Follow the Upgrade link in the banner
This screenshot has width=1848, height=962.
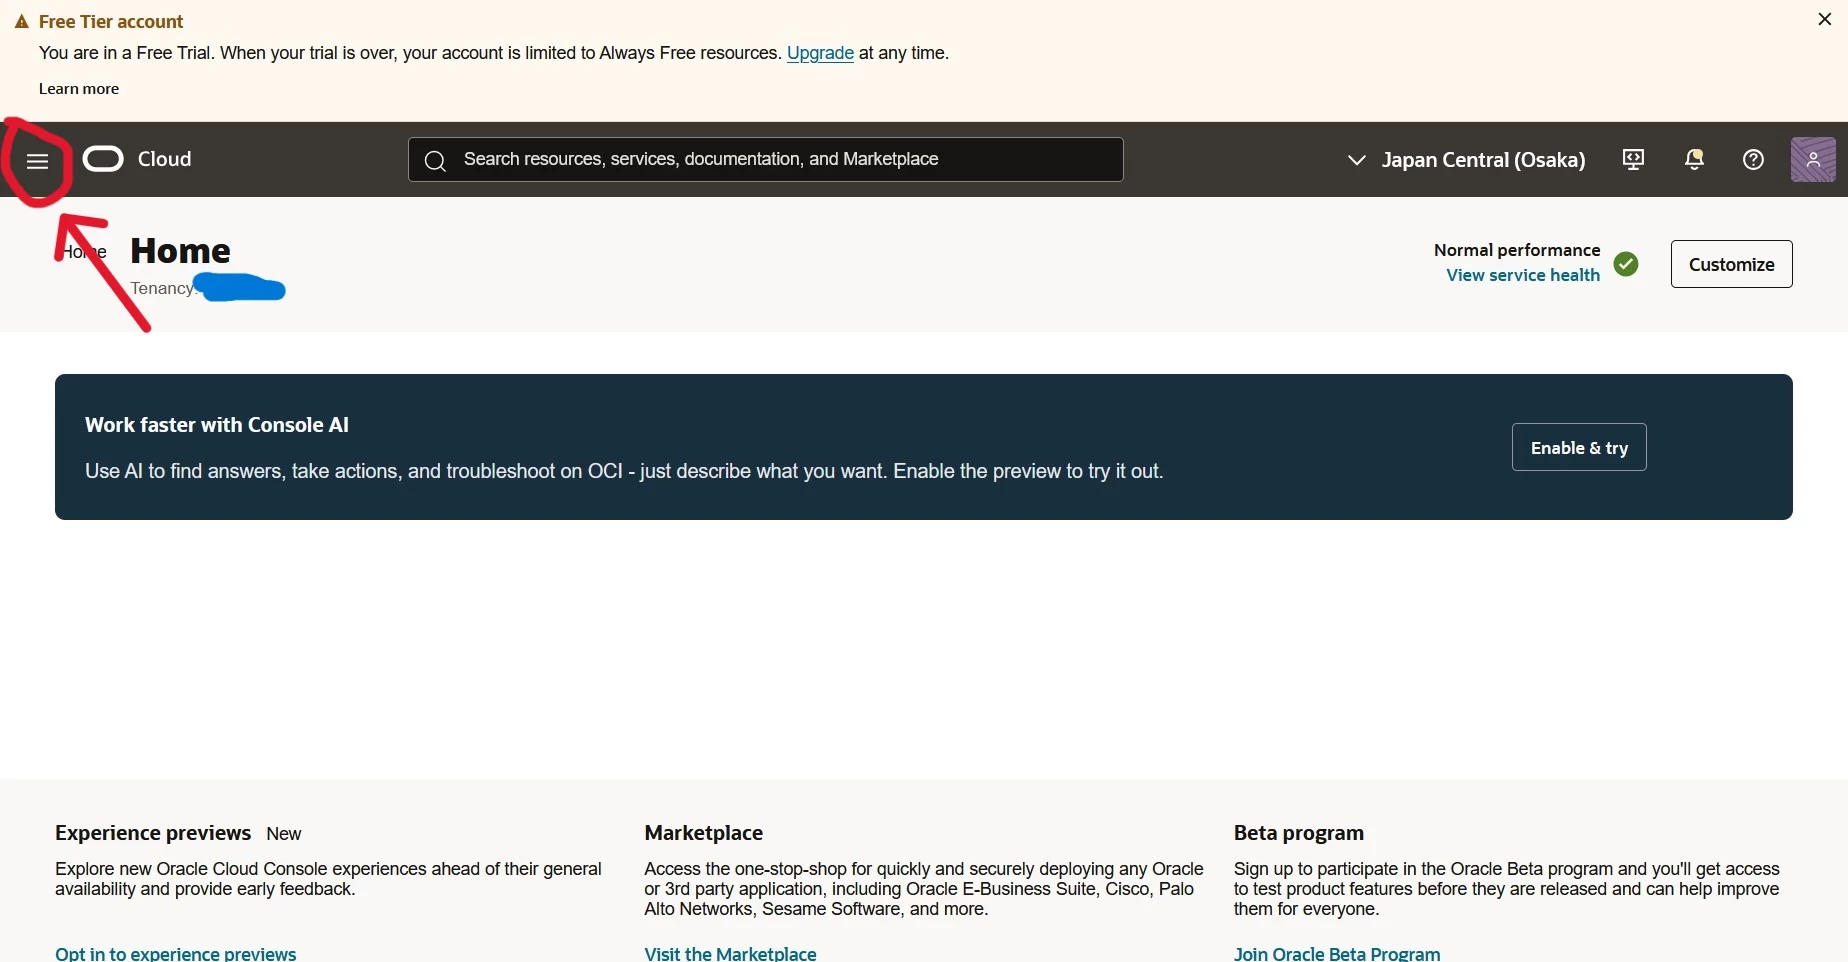820,53
